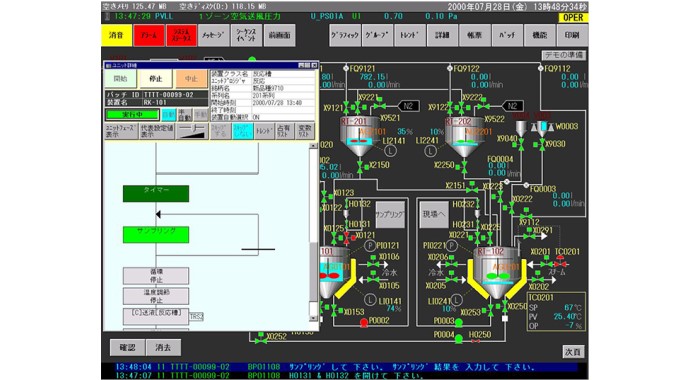Click the N2 inlet tag next to X9221
This screenshot has width=690, height=380.
click(408, 106)
